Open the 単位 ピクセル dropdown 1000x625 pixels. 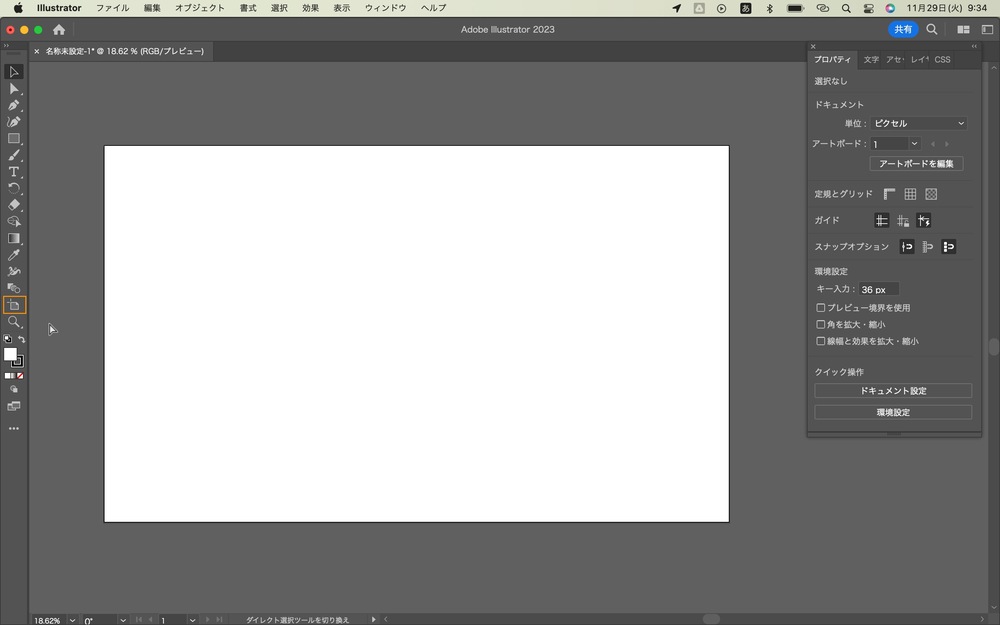918,123
